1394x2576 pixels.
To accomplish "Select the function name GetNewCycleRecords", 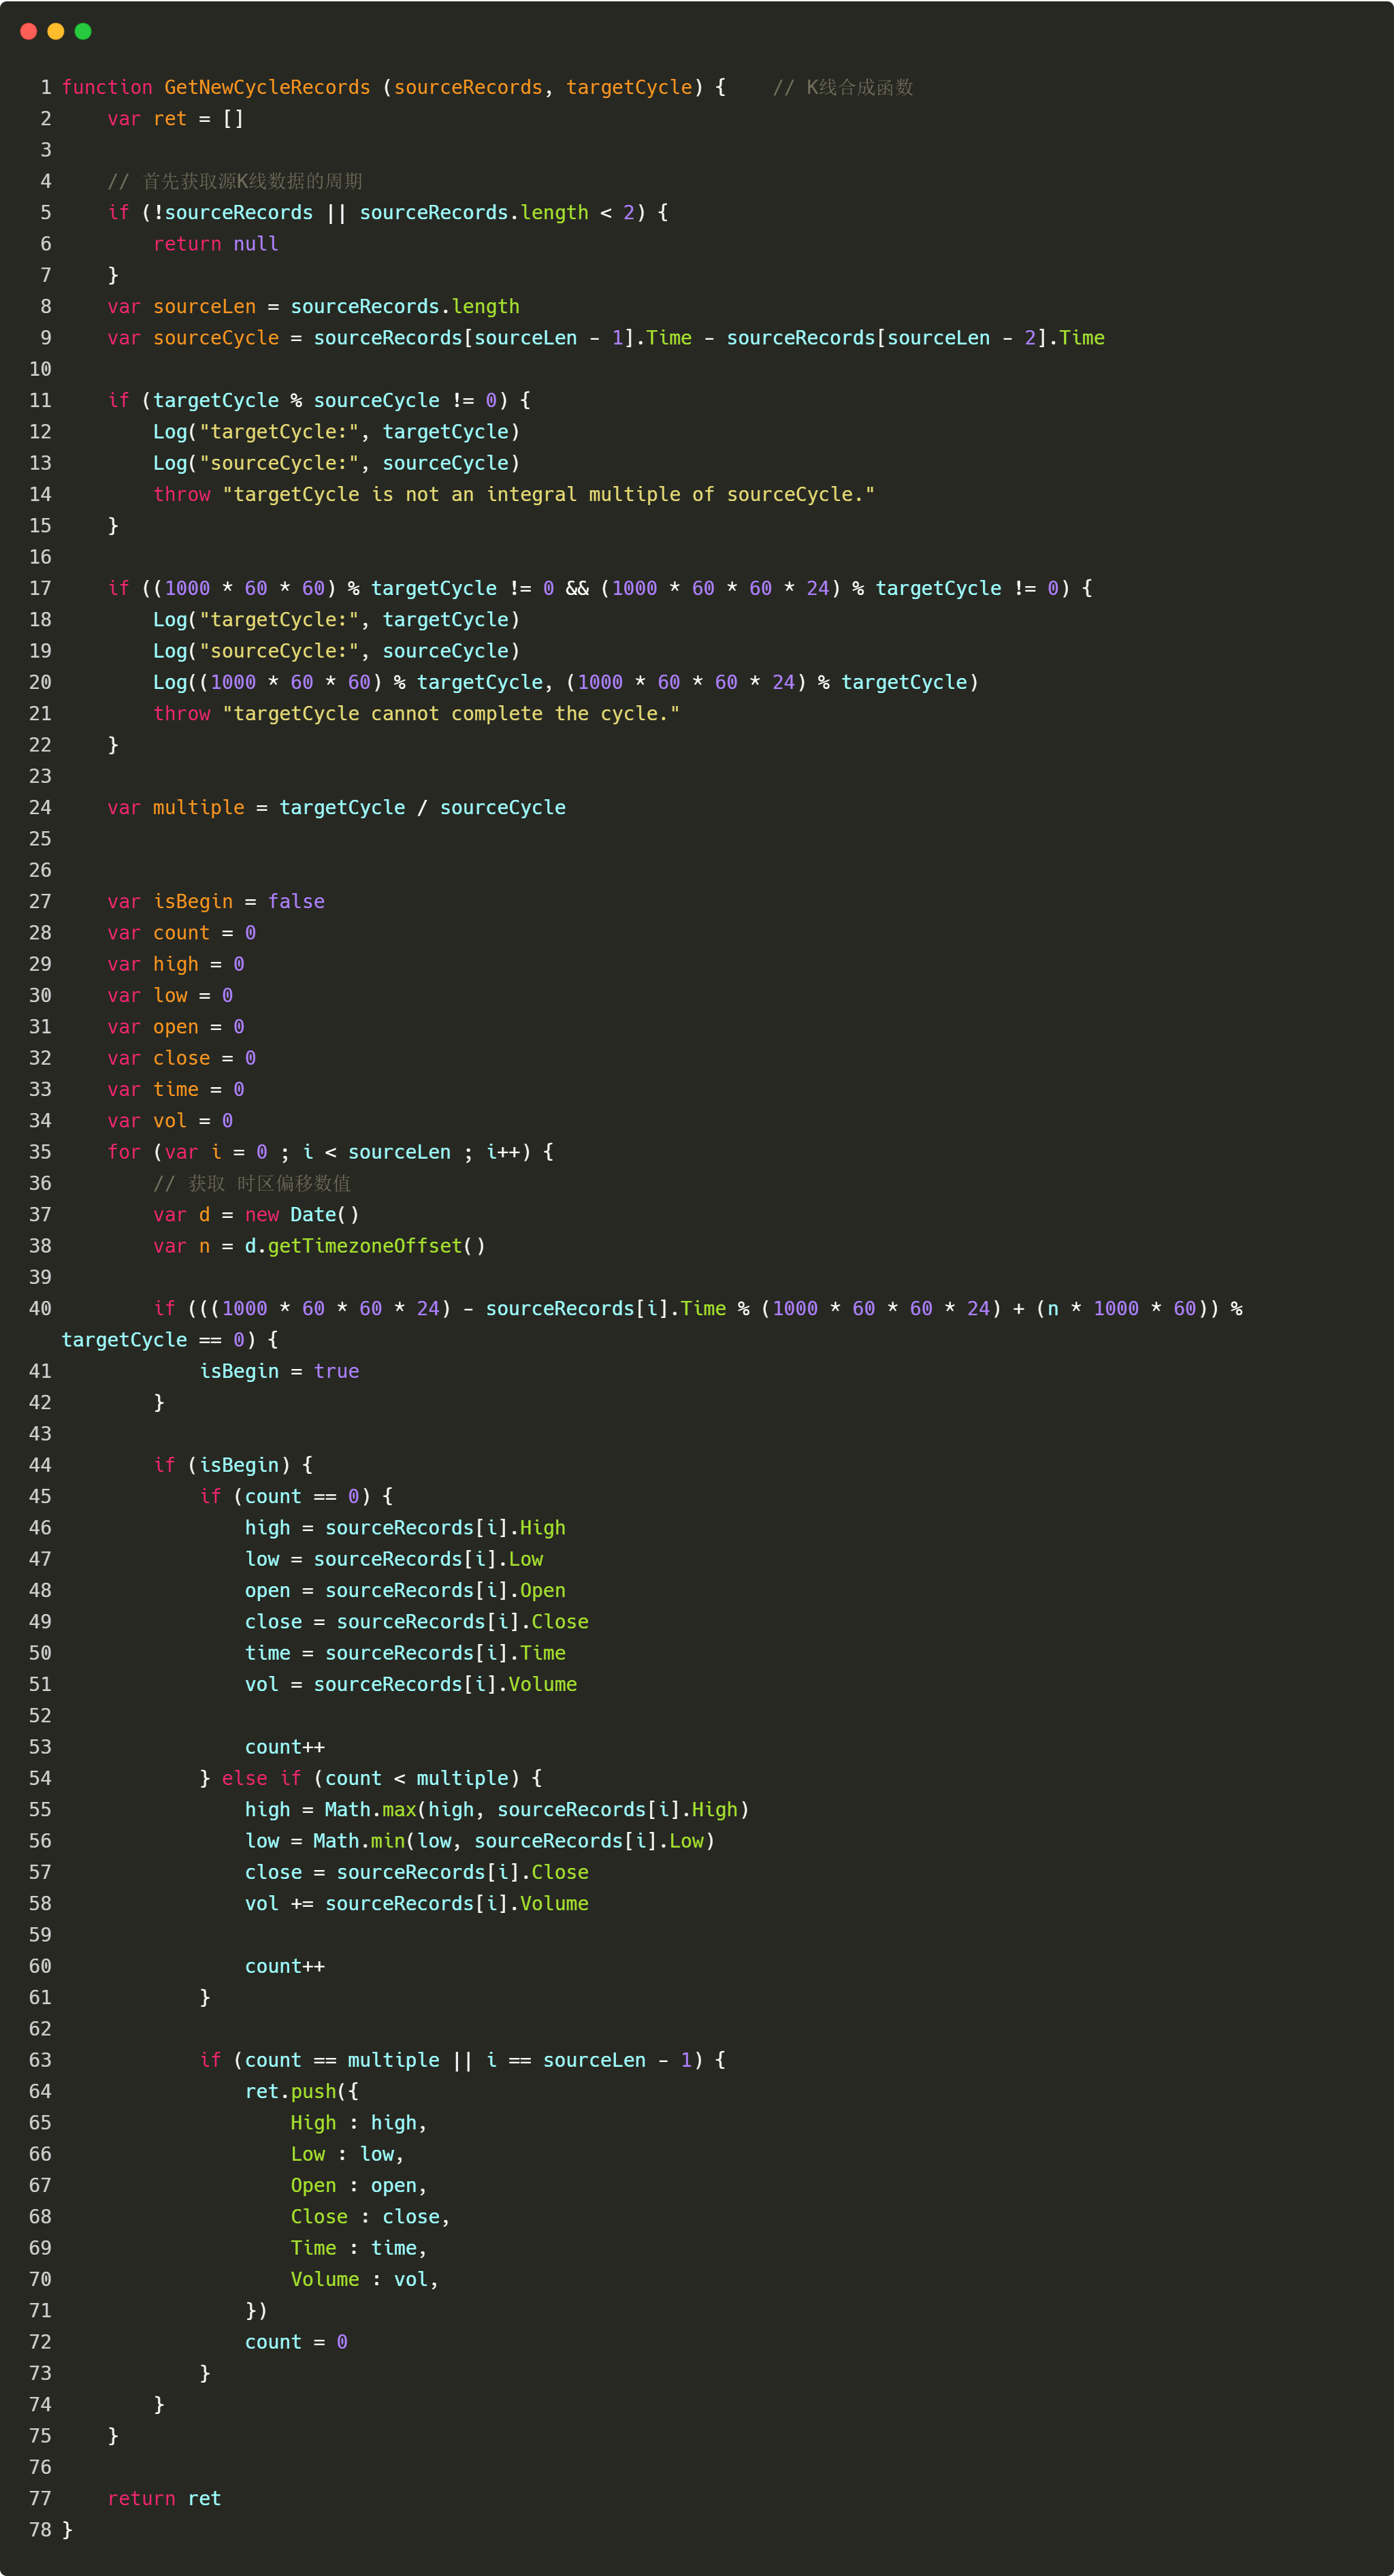I will click(x=267, y=87).
